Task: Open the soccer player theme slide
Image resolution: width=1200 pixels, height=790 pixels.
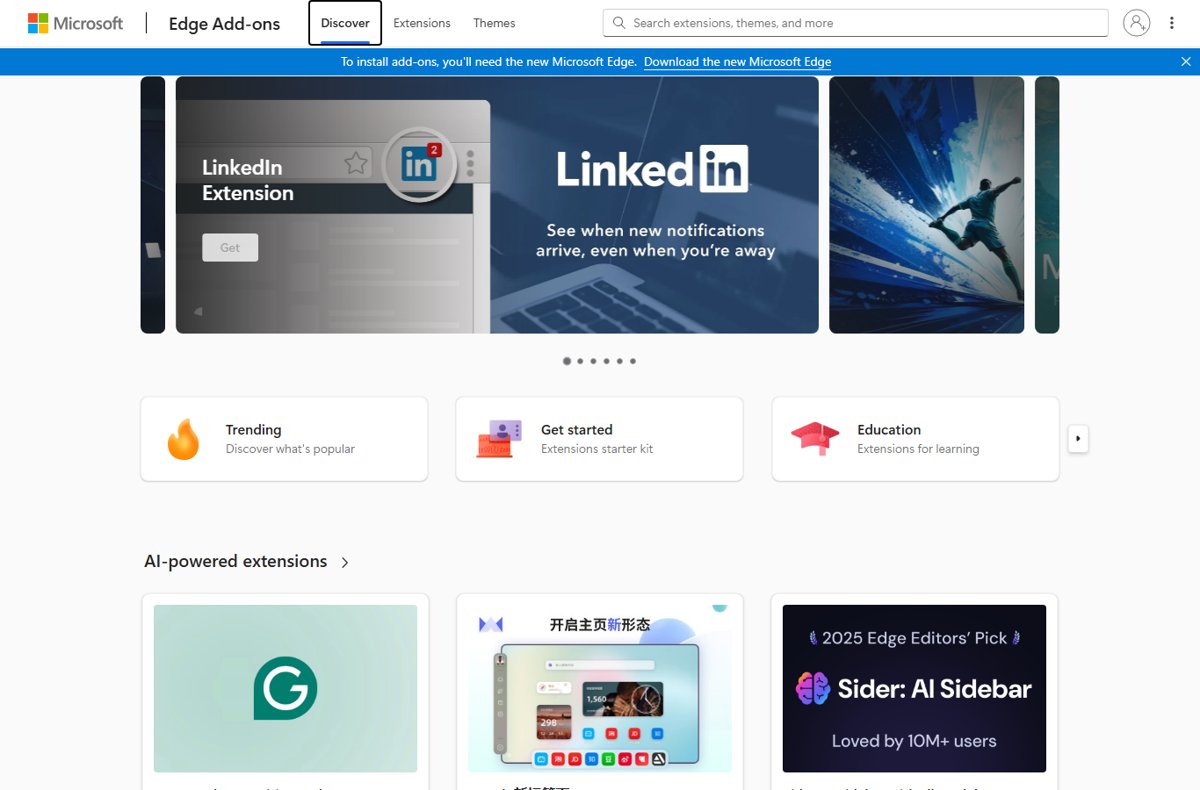Action: (927, 205)
